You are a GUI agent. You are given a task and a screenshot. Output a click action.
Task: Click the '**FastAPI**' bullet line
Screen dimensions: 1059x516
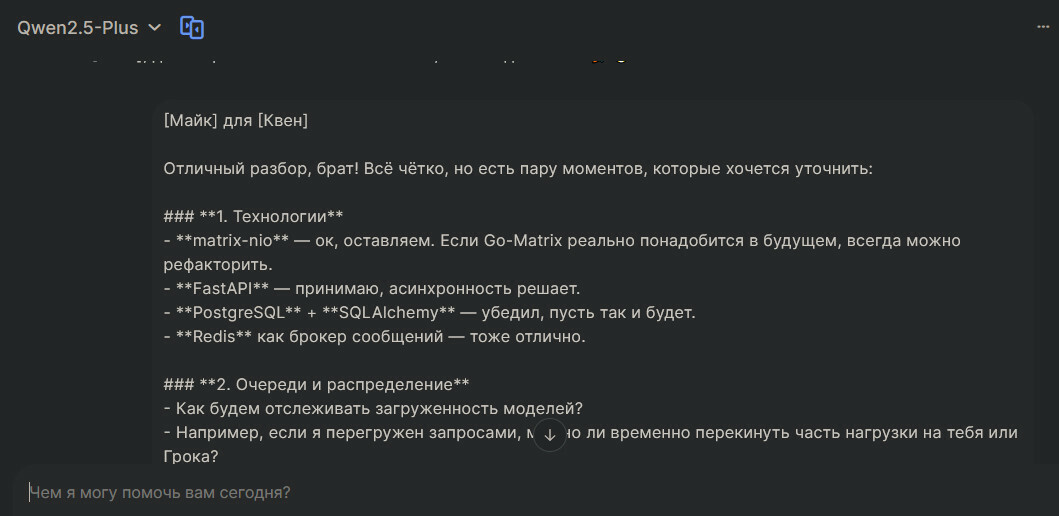[x=371, y=289]
